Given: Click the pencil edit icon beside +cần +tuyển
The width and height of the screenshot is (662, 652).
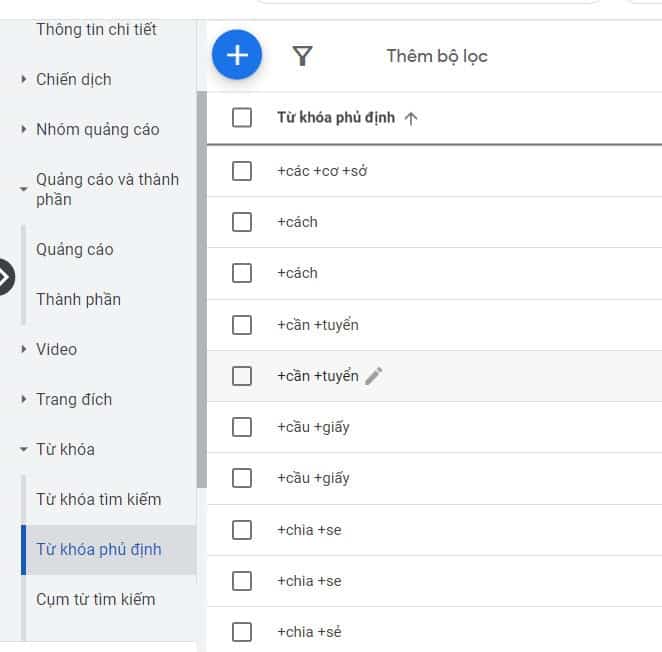Looking at the screenshot, I should [374, 376].
